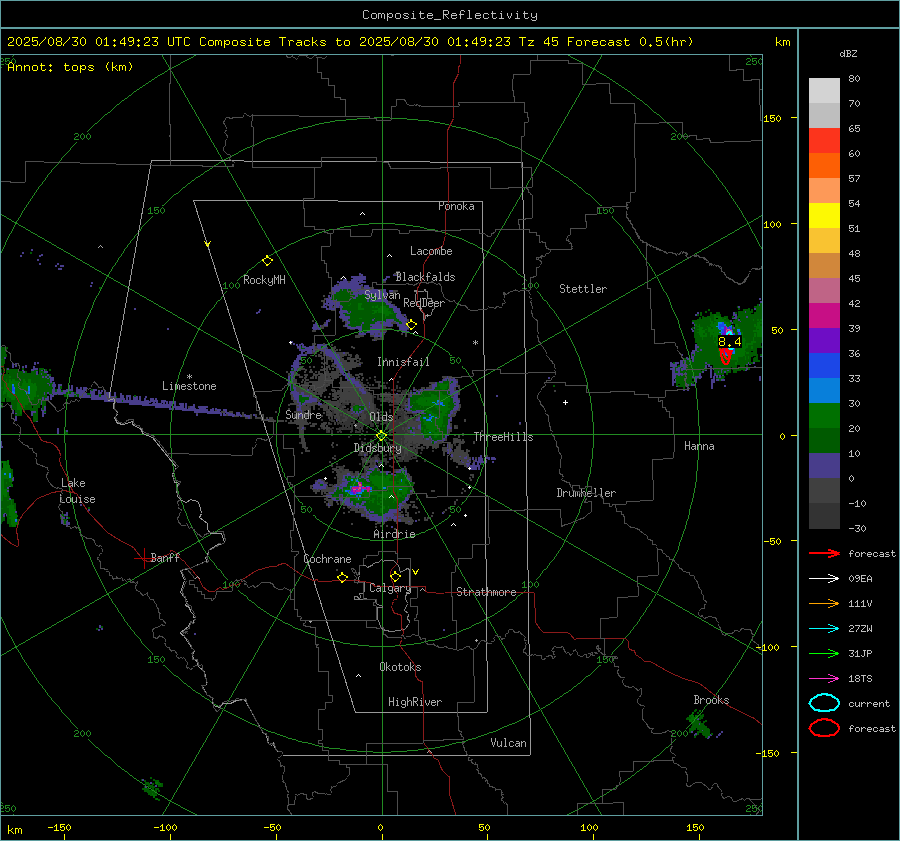Click the green 31JP arrow in legend
Image resolution: width=900 pixels, height=841 pixels.
(824, 653)
